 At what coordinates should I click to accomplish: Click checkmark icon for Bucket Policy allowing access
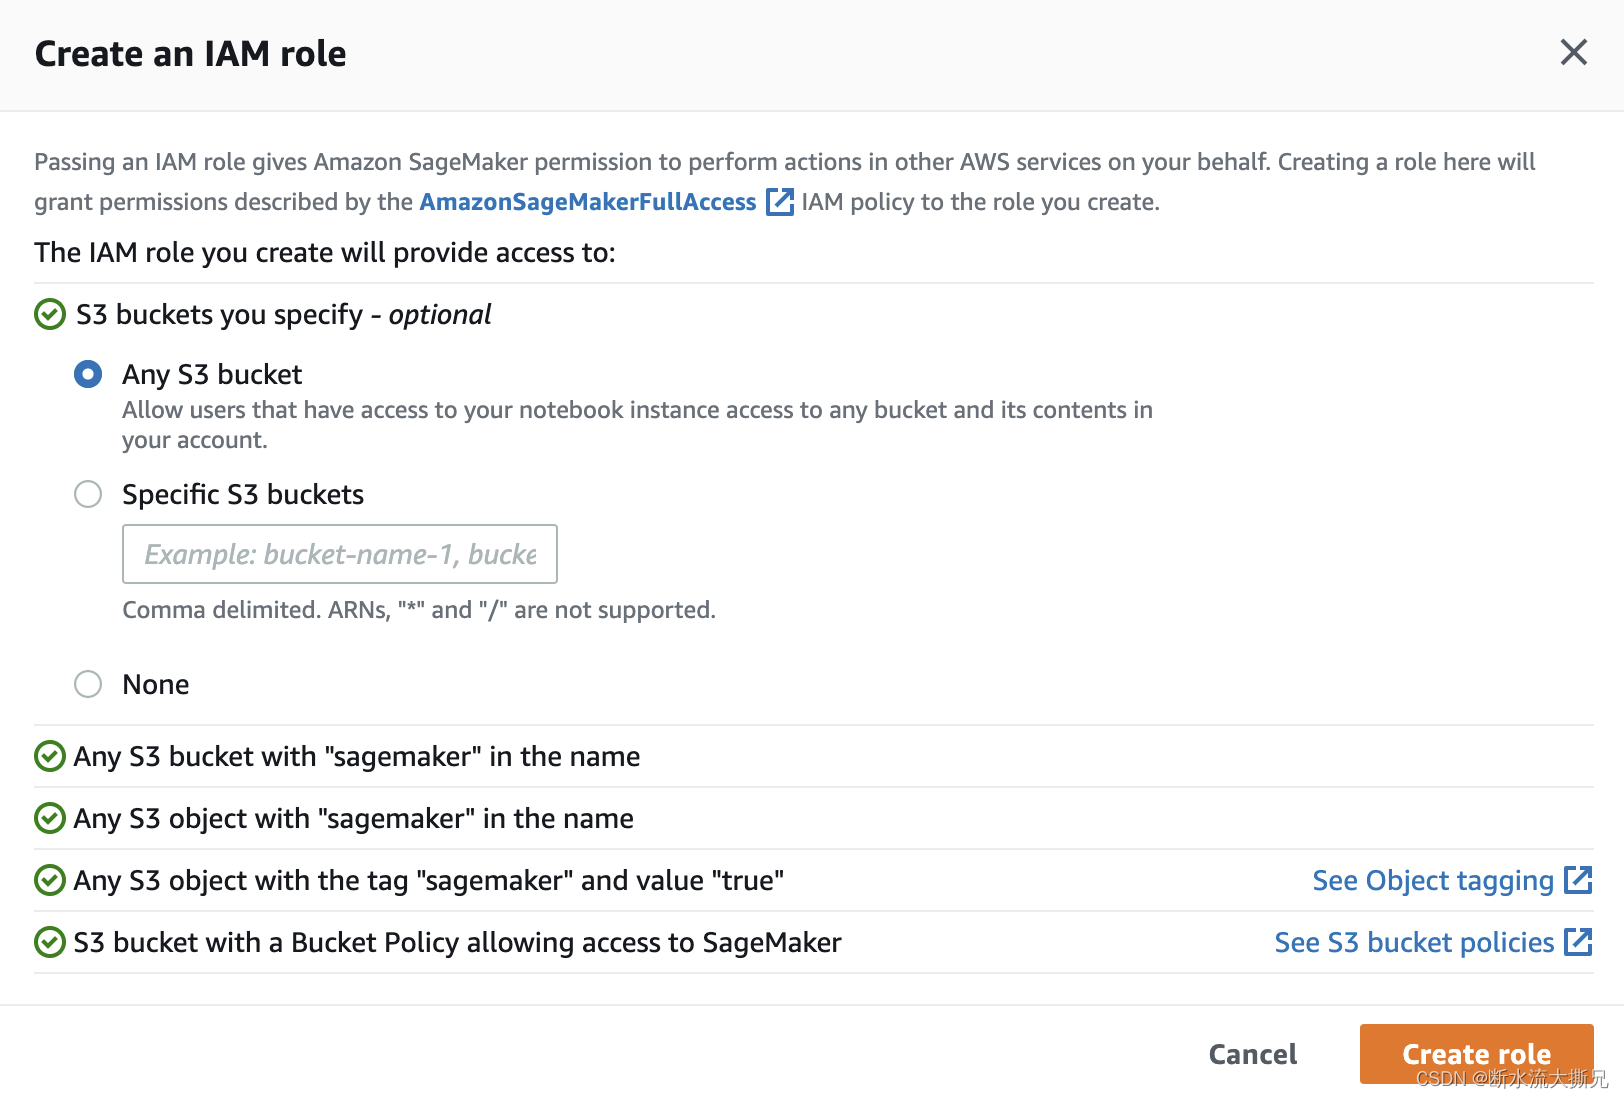coord(50,942)
